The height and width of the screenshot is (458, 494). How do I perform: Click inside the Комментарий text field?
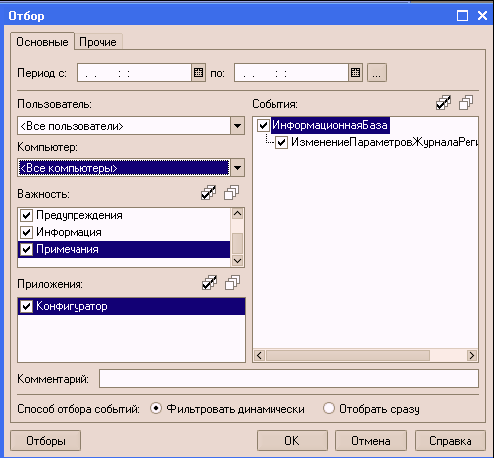click(x=289, y=378)
